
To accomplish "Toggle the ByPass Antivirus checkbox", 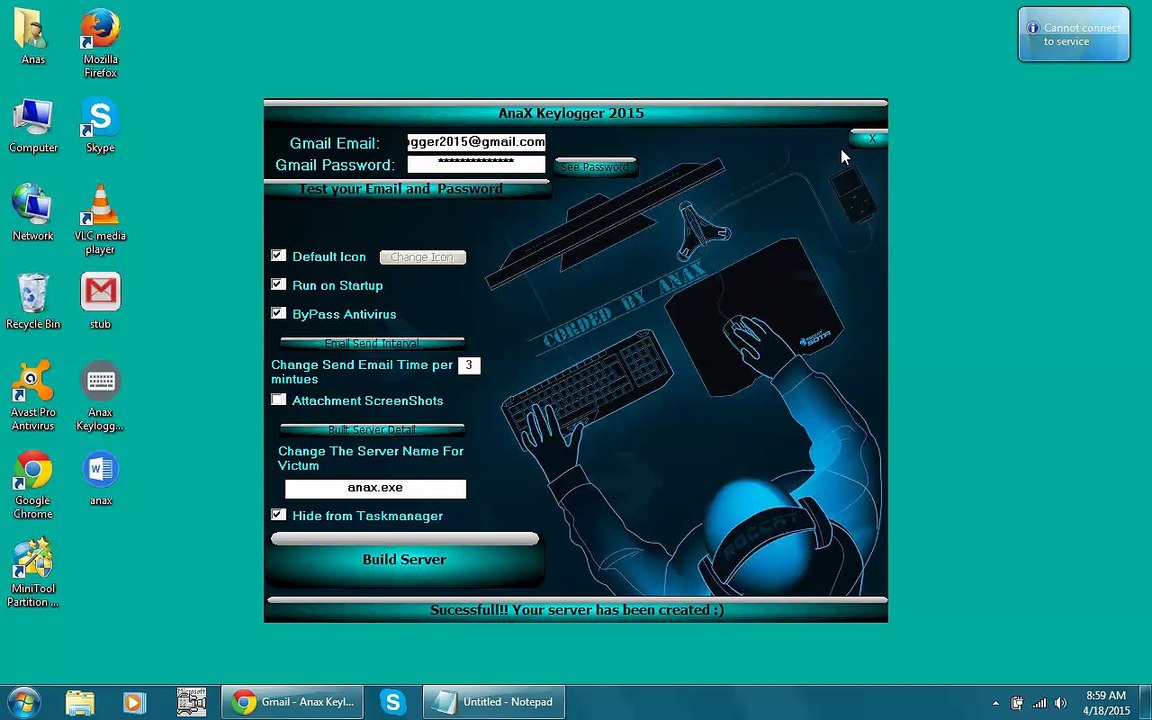I will point(278,313).
